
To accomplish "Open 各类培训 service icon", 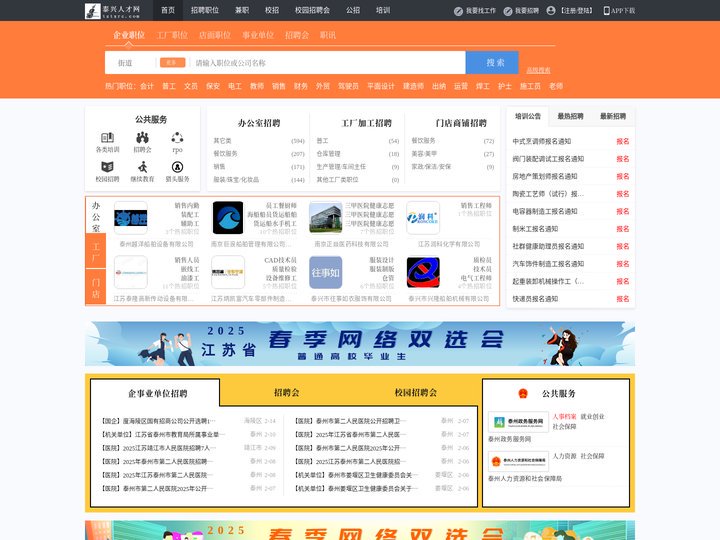I will (107, 137).
